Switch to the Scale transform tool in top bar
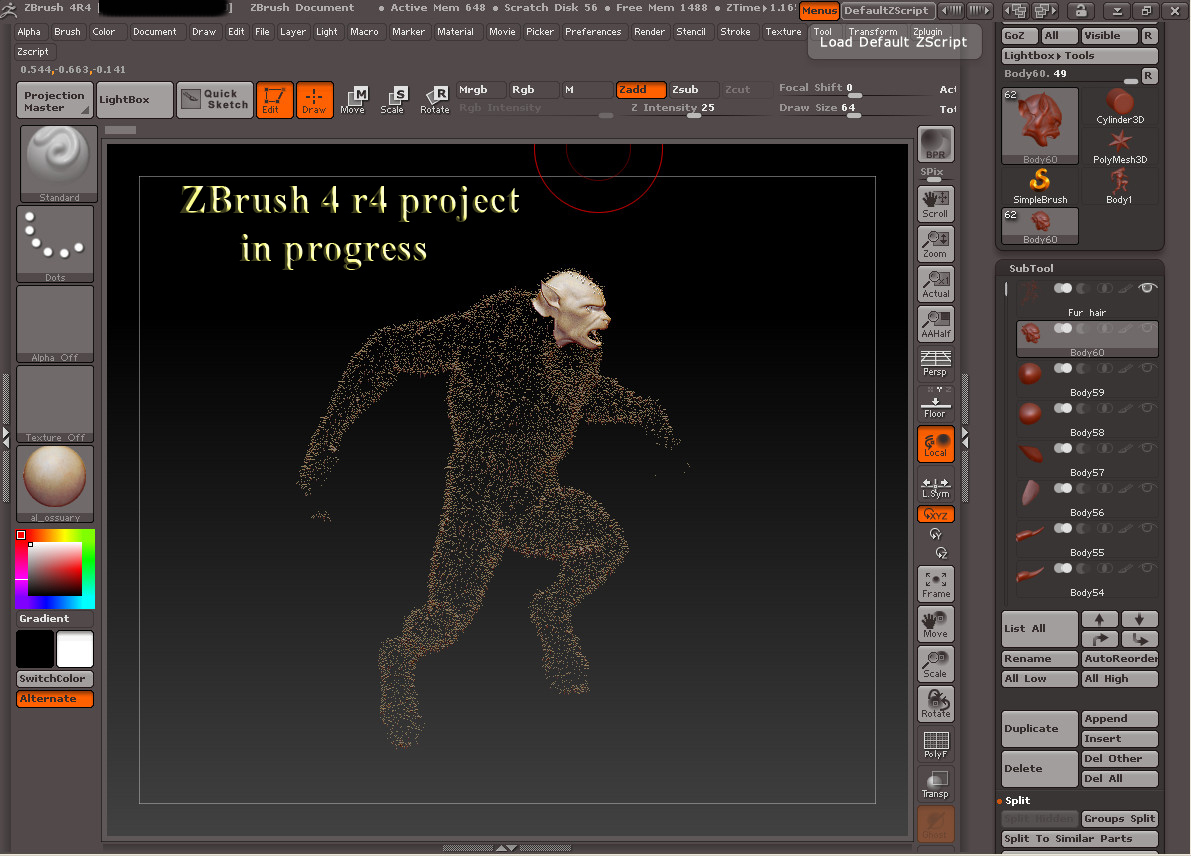1191x856 pixels. (393, 99)
